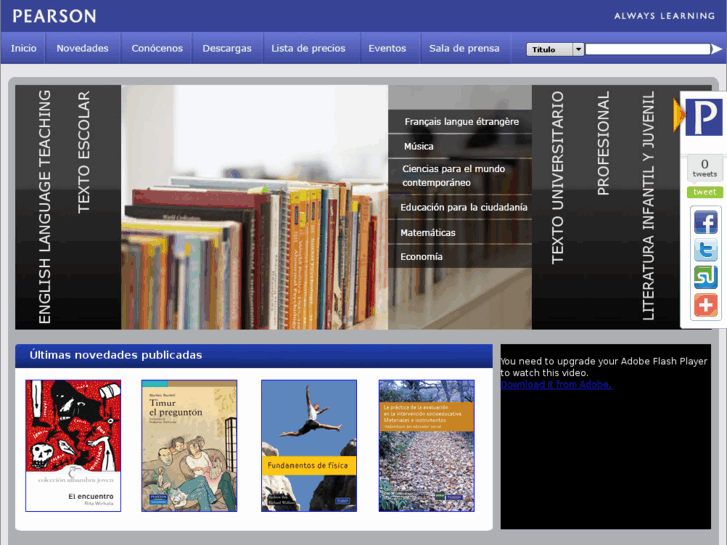727x545 pixels.
Task: Select Ciencias para el mundo contemporáneo
Action: pos(460,176)
